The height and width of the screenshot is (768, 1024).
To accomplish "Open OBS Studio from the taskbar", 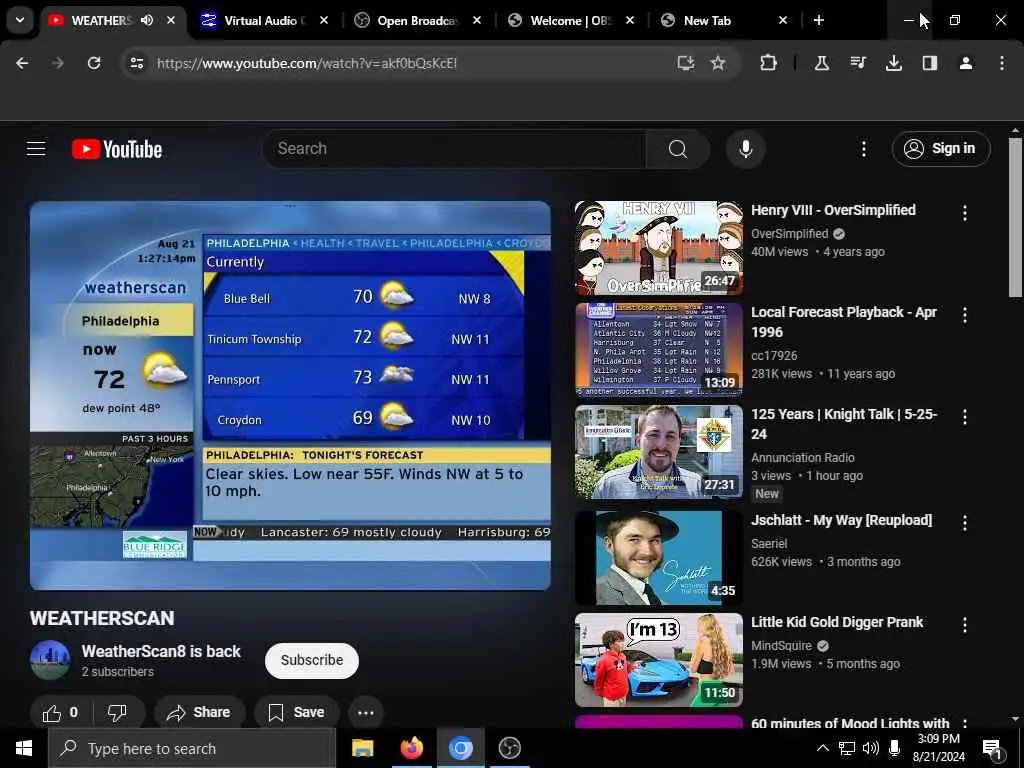I will tap(509, 748).
